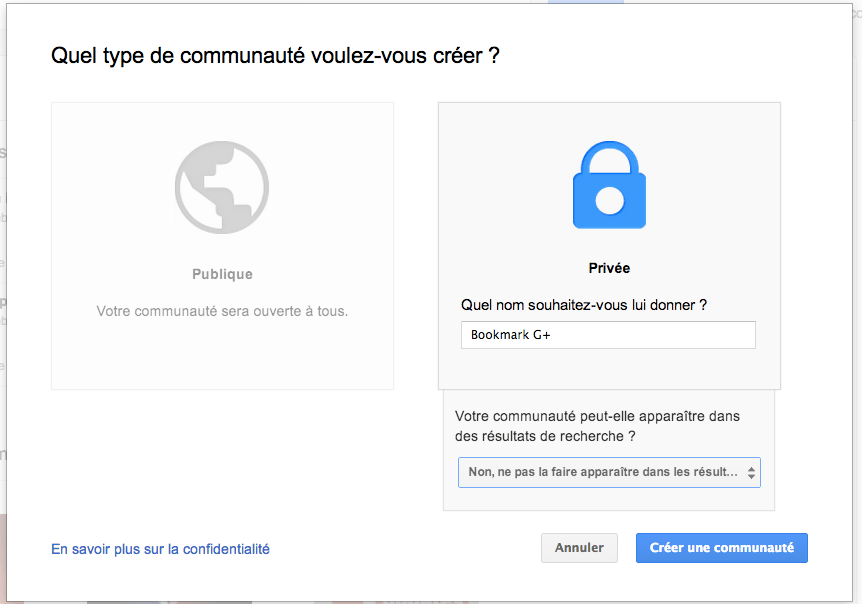Select the Publique globe icon
The image size is (862, 604).
[221, 187]
